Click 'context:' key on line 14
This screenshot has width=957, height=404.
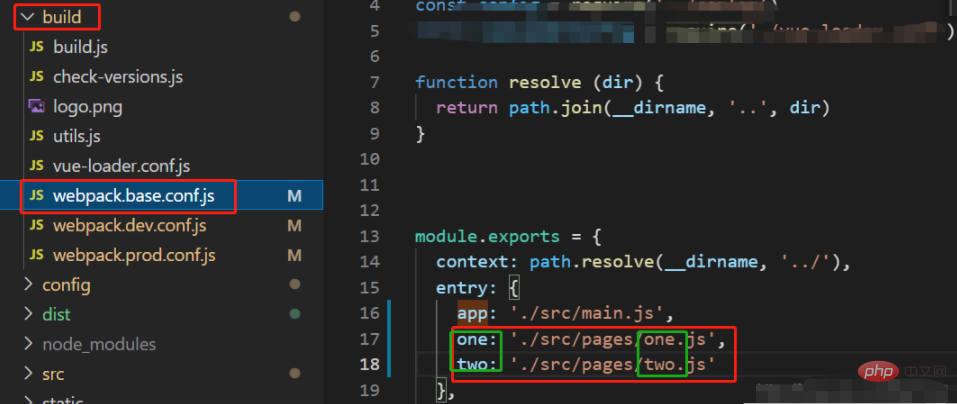point(477,262)
